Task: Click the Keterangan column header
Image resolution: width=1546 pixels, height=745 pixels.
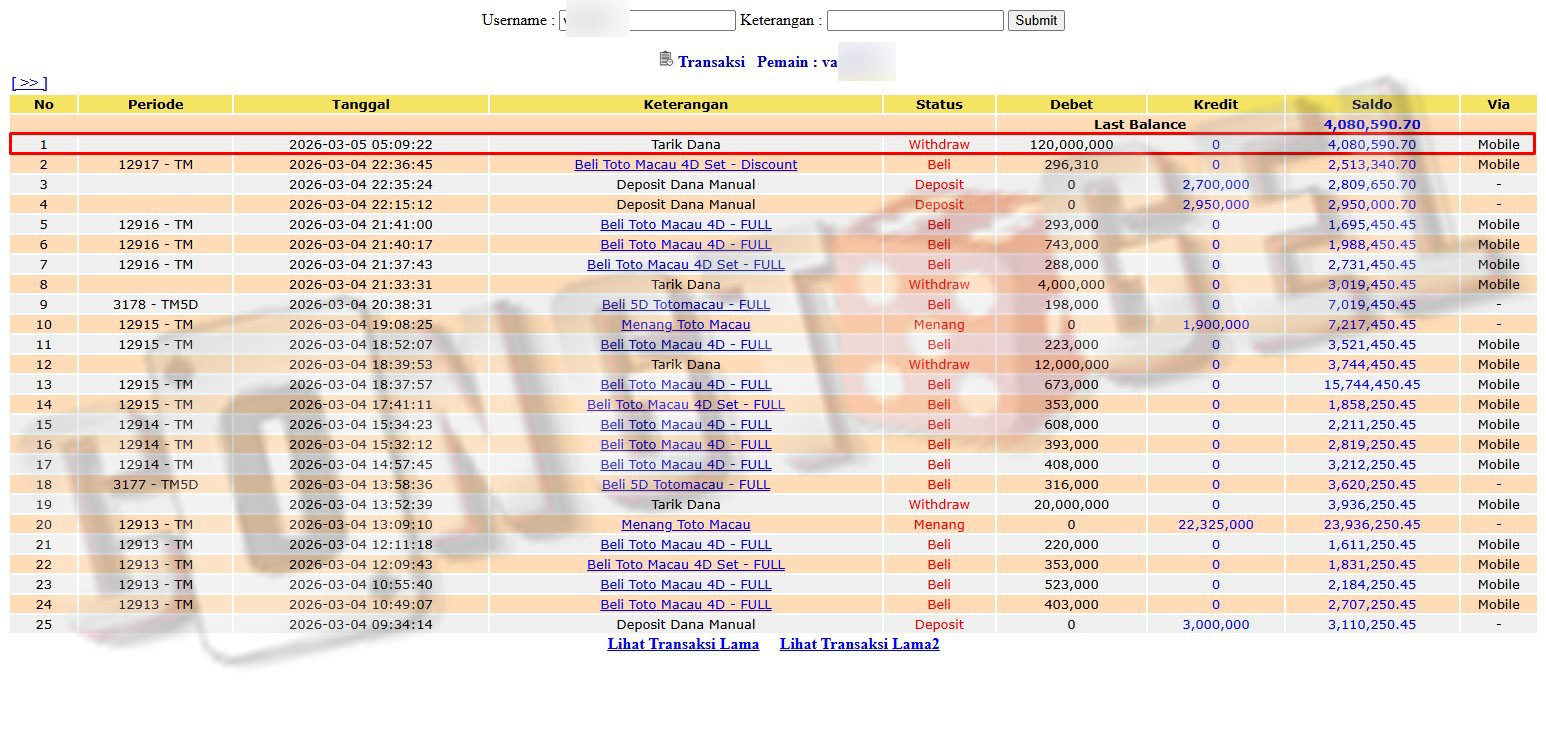Action: pyautogui.click(x=685, y=104)
